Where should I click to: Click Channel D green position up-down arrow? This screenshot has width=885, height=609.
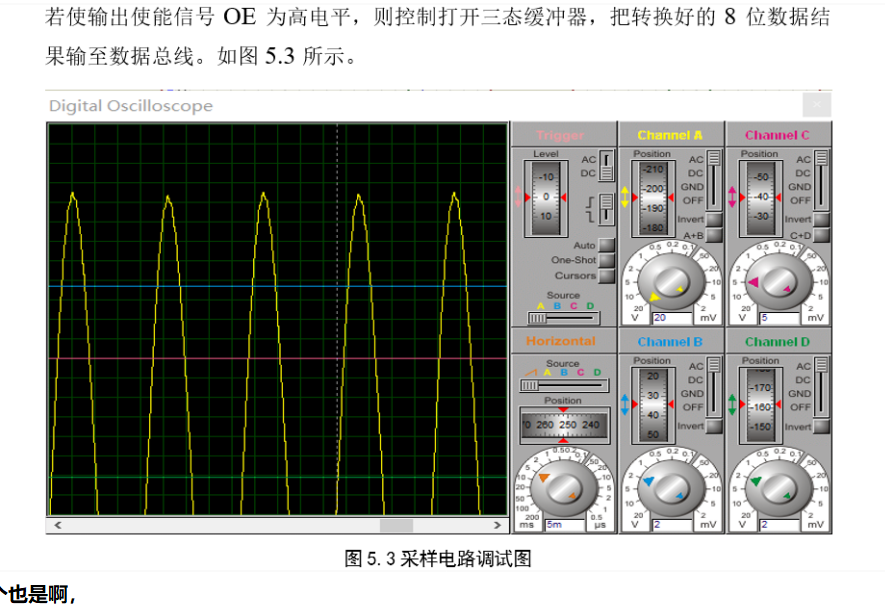732,404
